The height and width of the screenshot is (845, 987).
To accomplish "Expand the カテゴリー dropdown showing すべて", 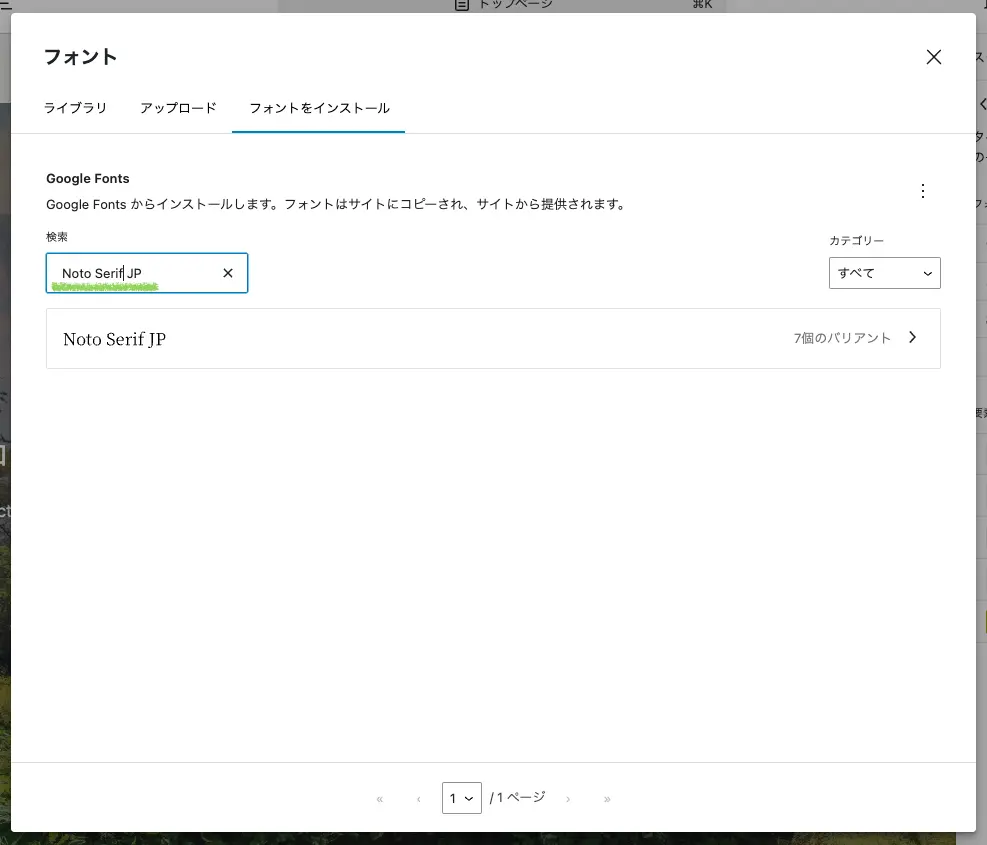I will [x=884, y=273].
